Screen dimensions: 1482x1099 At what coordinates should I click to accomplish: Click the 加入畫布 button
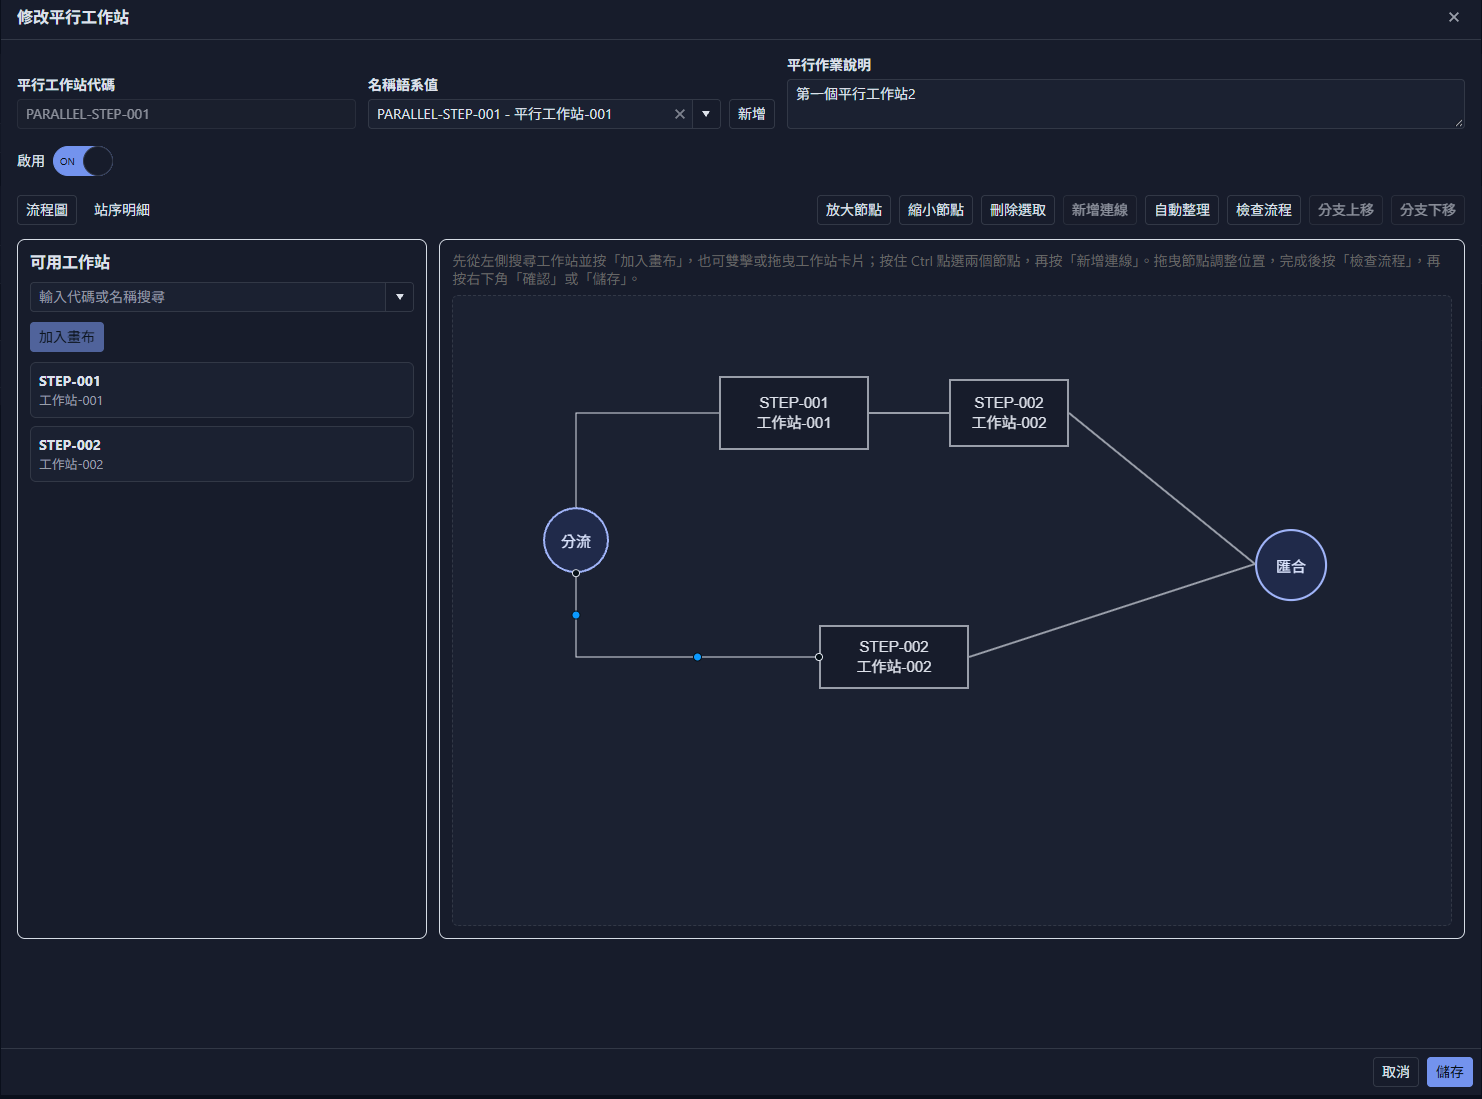[67, 337]
